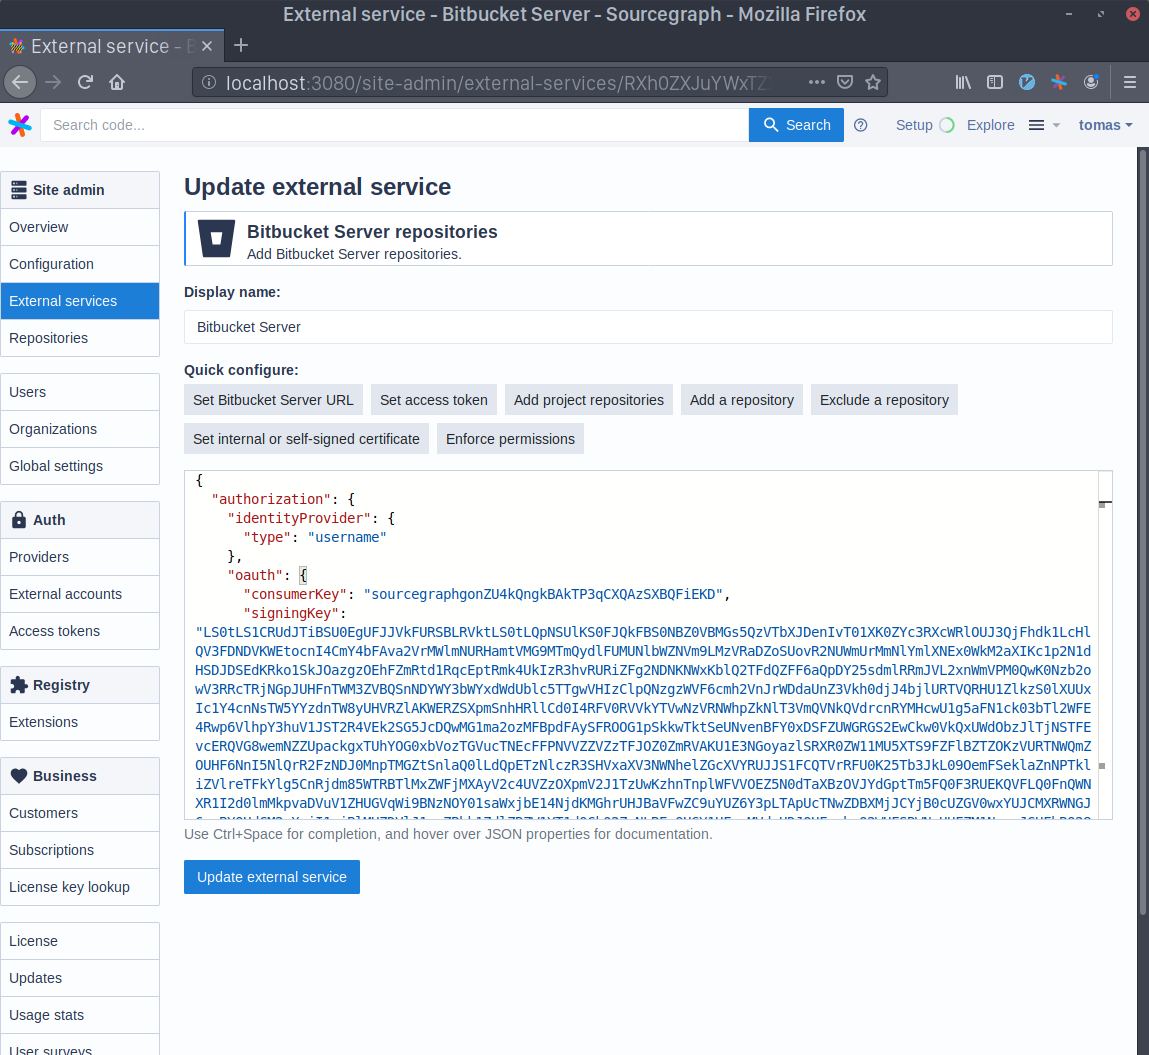The height and width of the screenshot is (1055, 1149).
Task: Click the "username" type value in editor
Action: coord(347,537)
